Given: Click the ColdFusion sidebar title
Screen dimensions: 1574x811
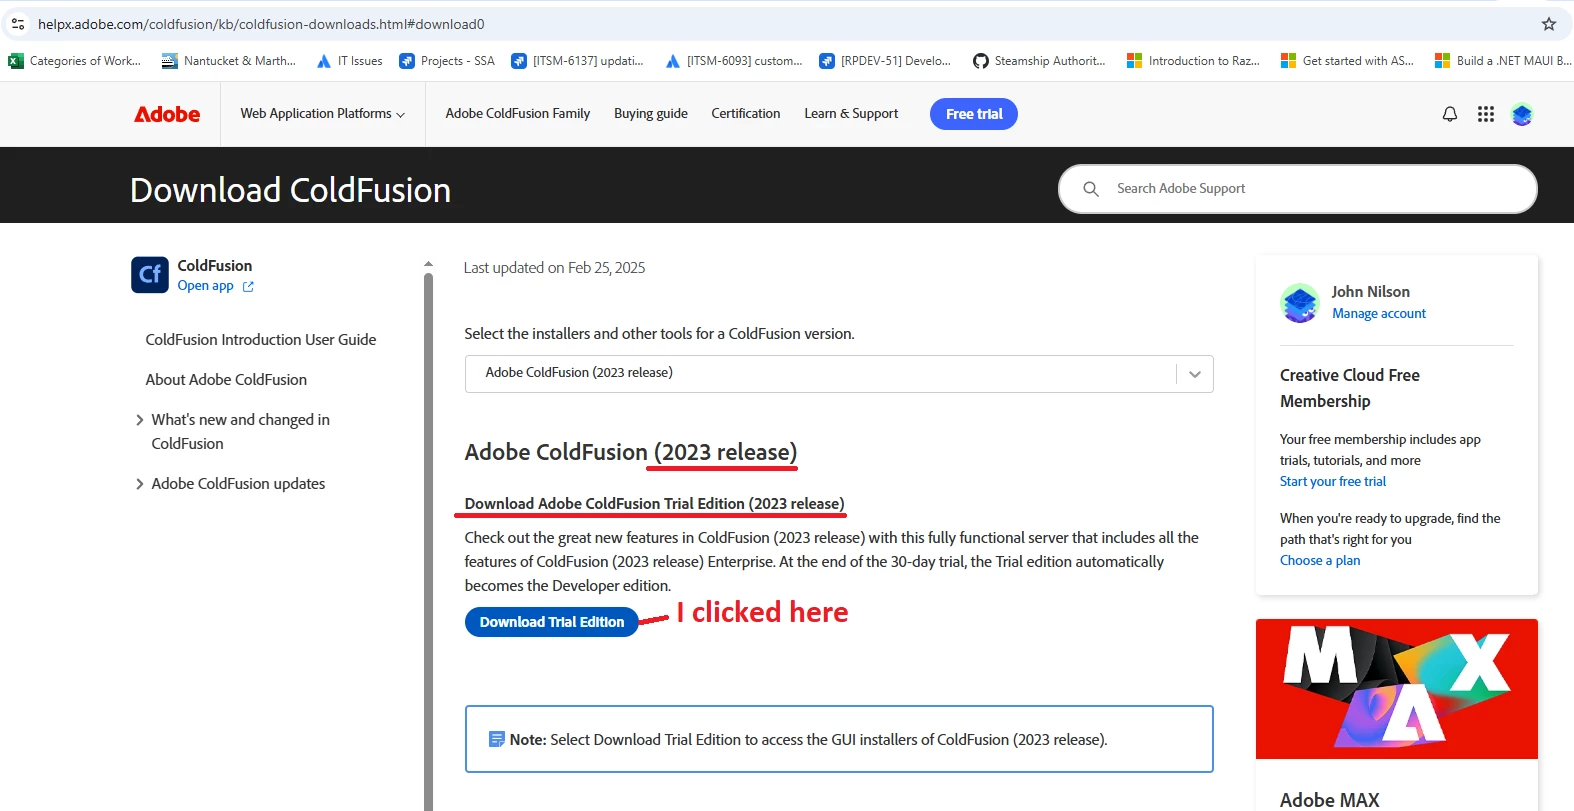Looking at the screenshot, I should [215, 266].
